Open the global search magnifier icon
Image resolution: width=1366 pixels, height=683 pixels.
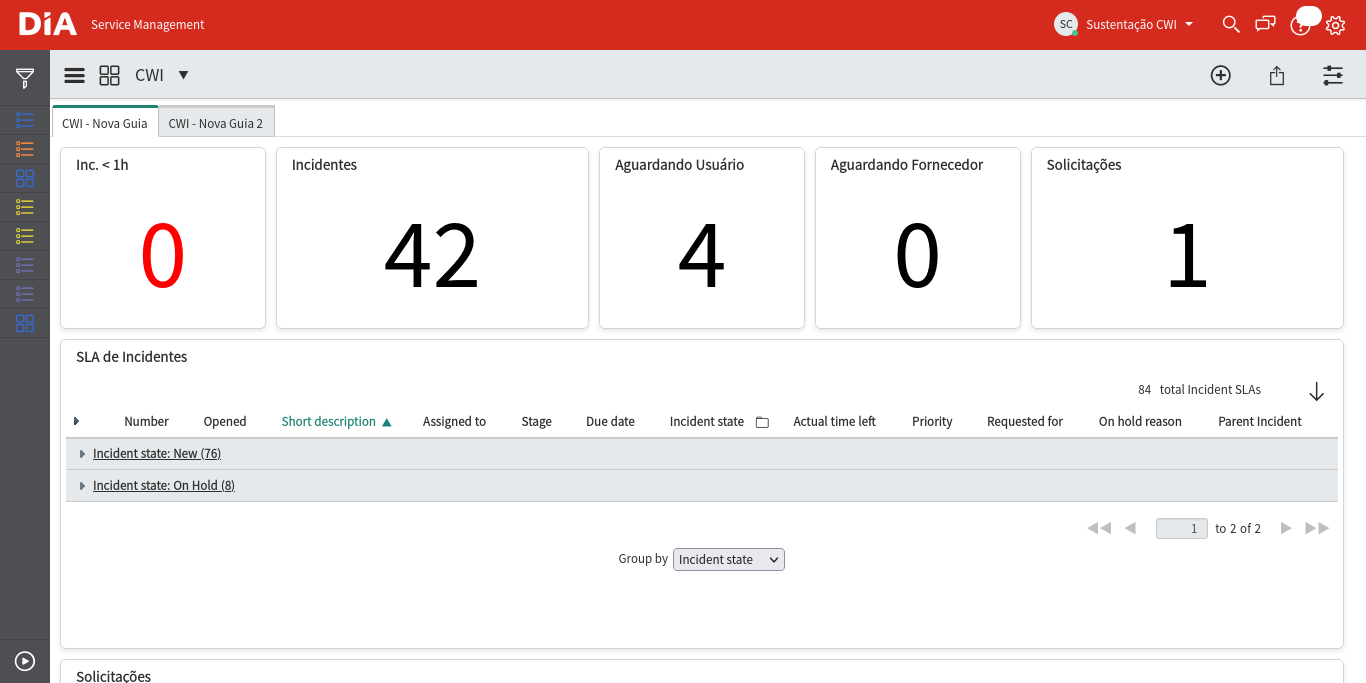click(1231, 24)
